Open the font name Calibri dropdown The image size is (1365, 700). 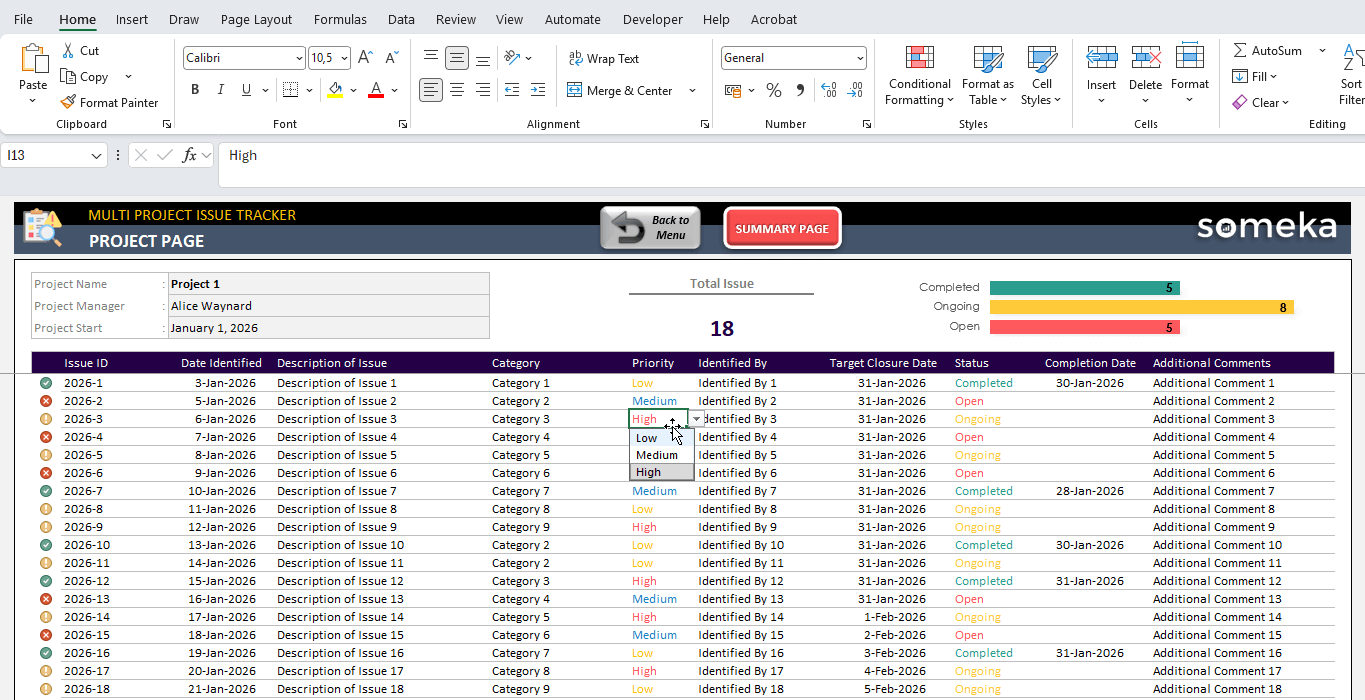(x=299, y=58)
